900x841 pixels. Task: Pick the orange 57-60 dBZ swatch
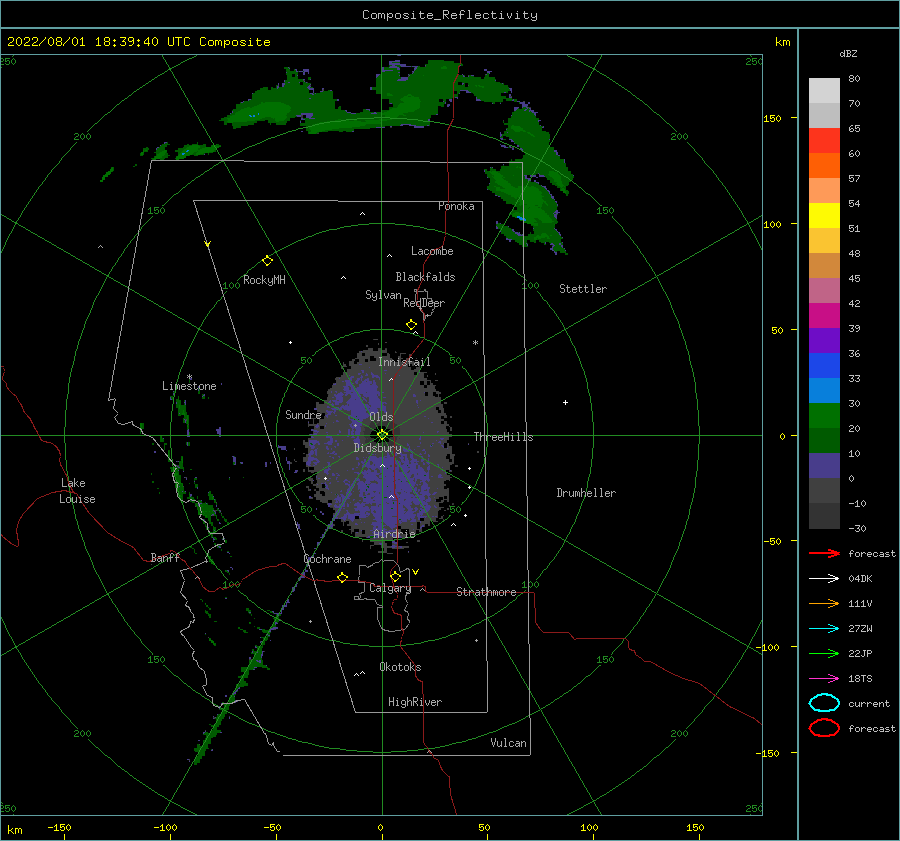tap(824, 166)
